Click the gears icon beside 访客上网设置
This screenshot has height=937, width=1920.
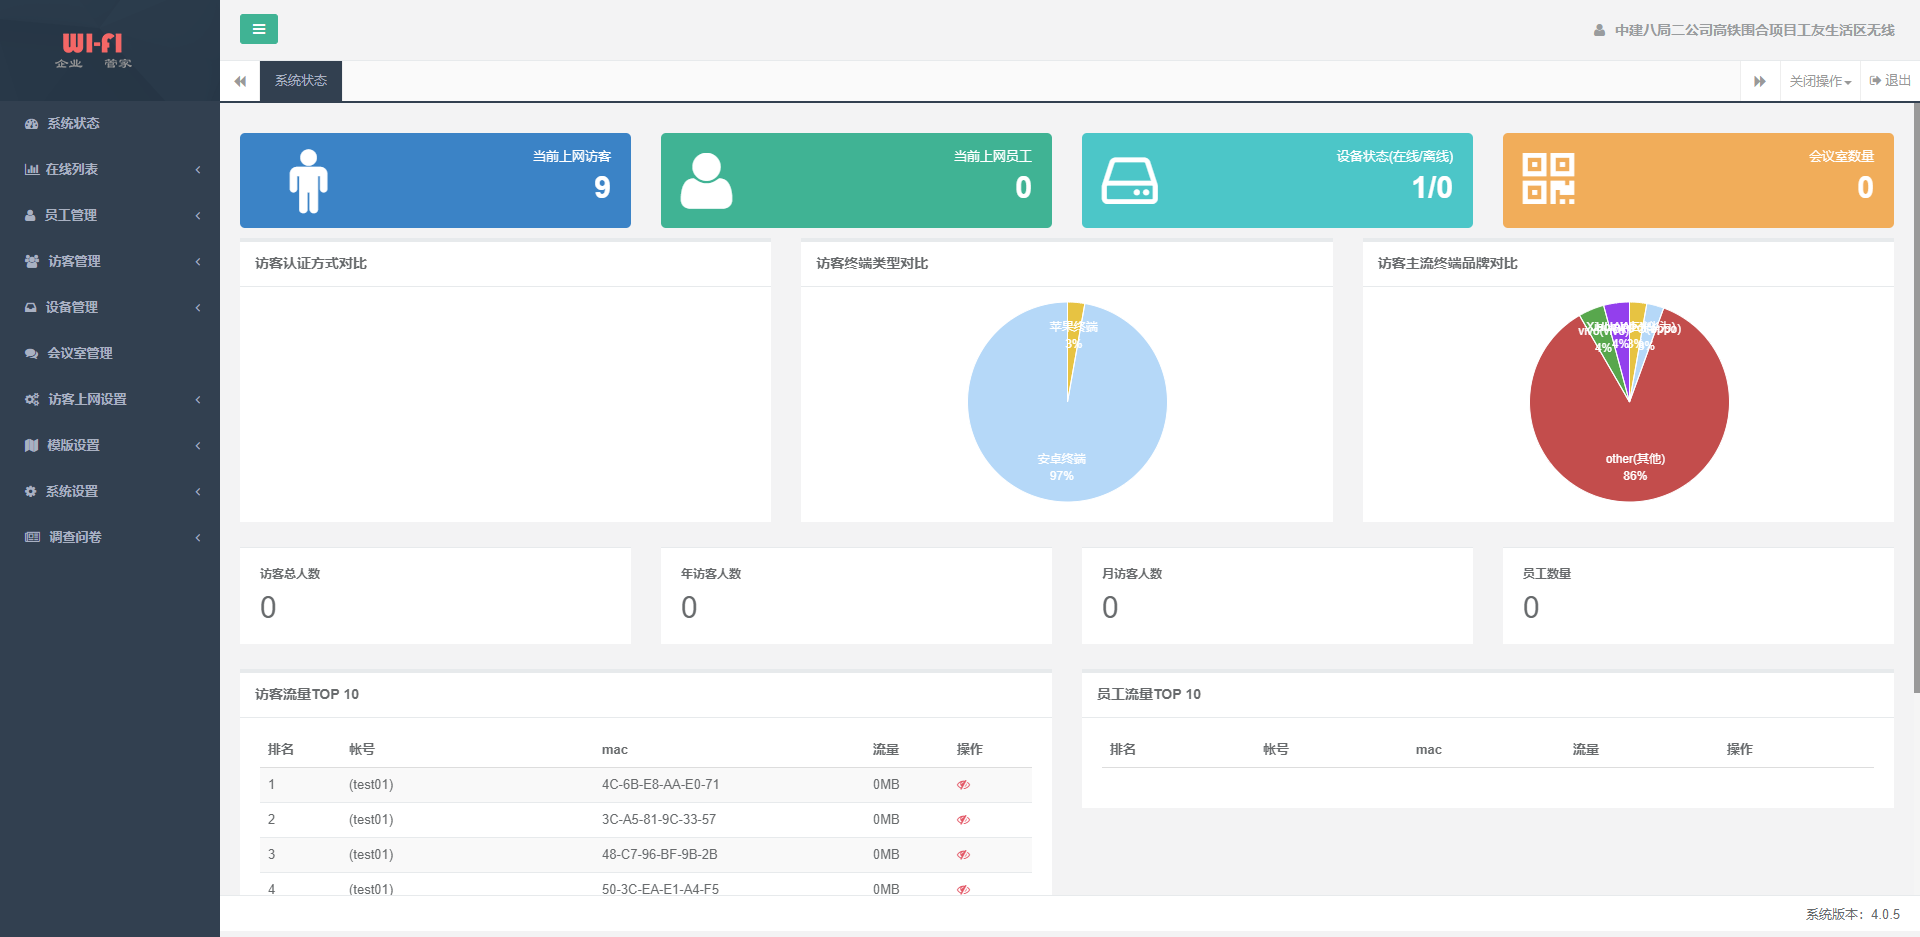[x=32, y=400]
